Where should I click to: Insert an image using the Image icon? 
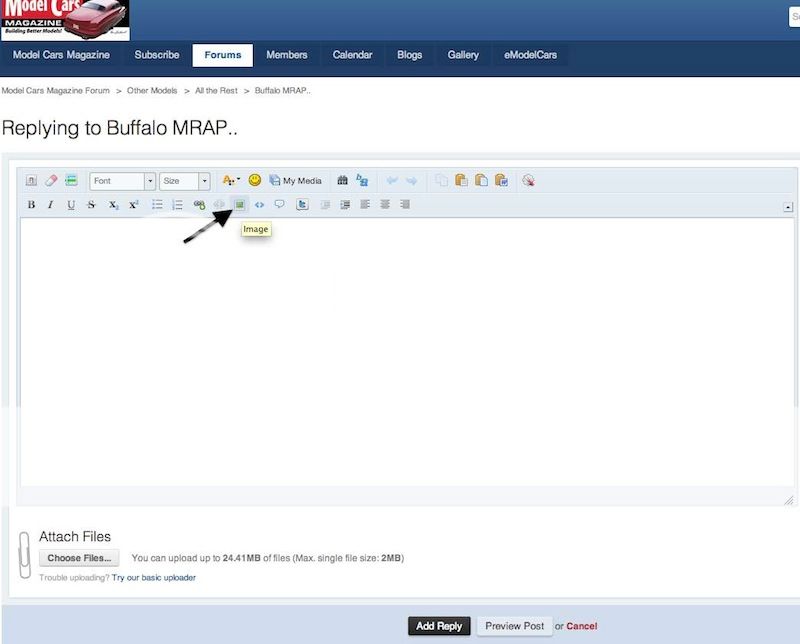coord(240,204)
